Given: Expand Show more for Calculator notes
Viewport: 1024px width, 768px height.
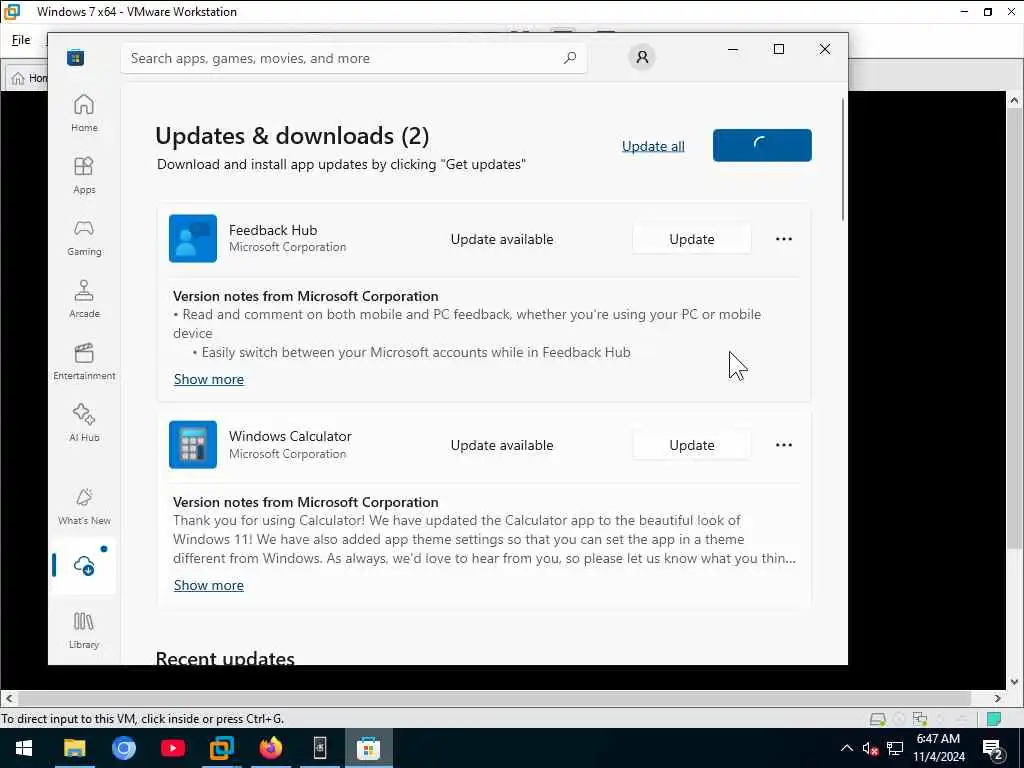Looking at the screenshot, I should [x=208, y=585].
